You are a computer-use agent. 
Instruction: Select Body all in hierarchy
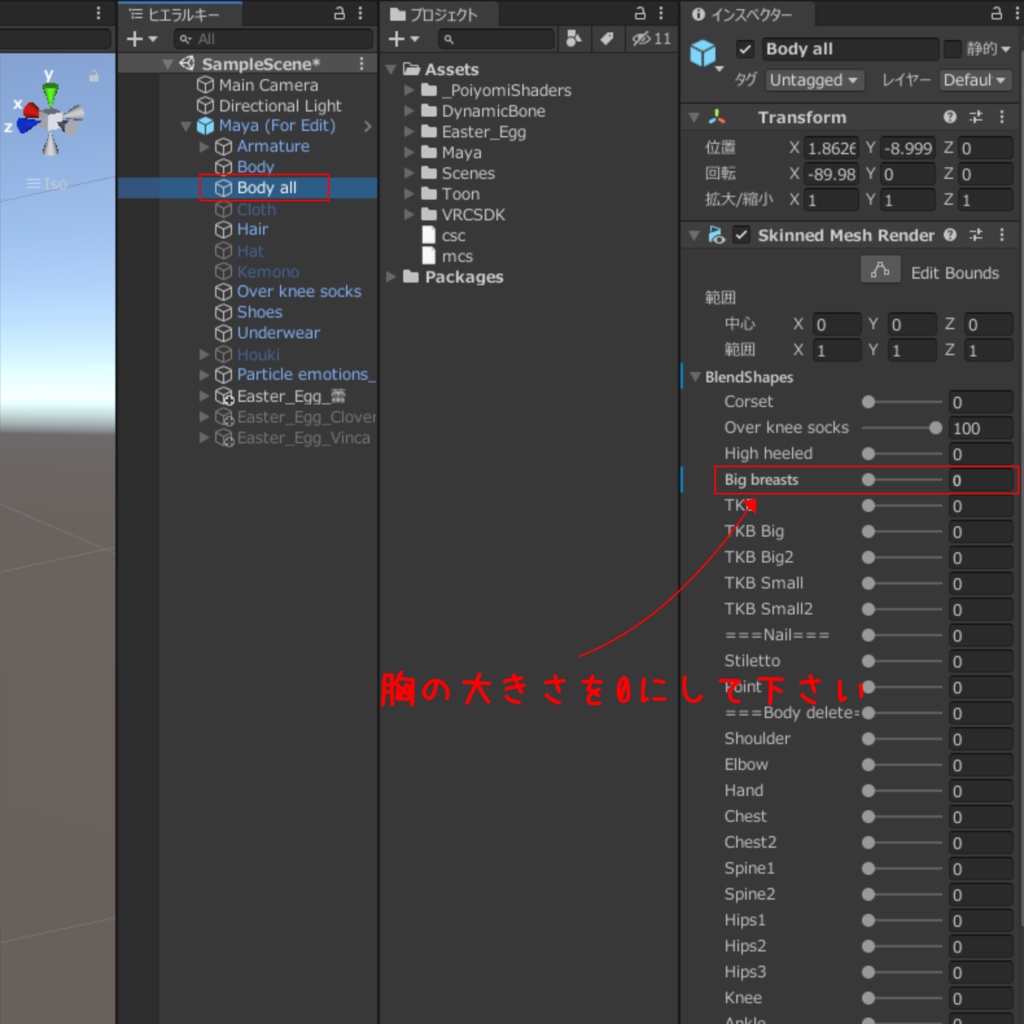tap(266, 188)
